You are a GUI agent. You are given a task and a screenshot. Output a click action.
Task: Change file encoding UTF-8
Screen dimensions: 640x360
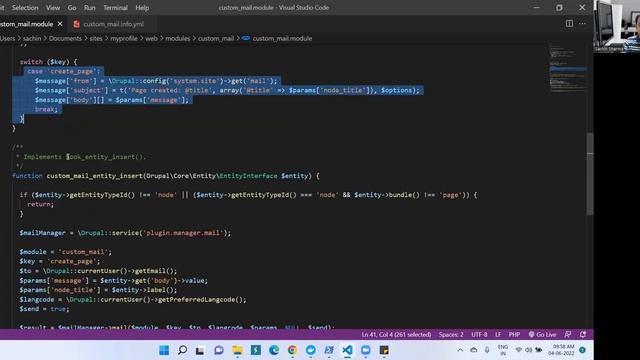coord(479,335)
